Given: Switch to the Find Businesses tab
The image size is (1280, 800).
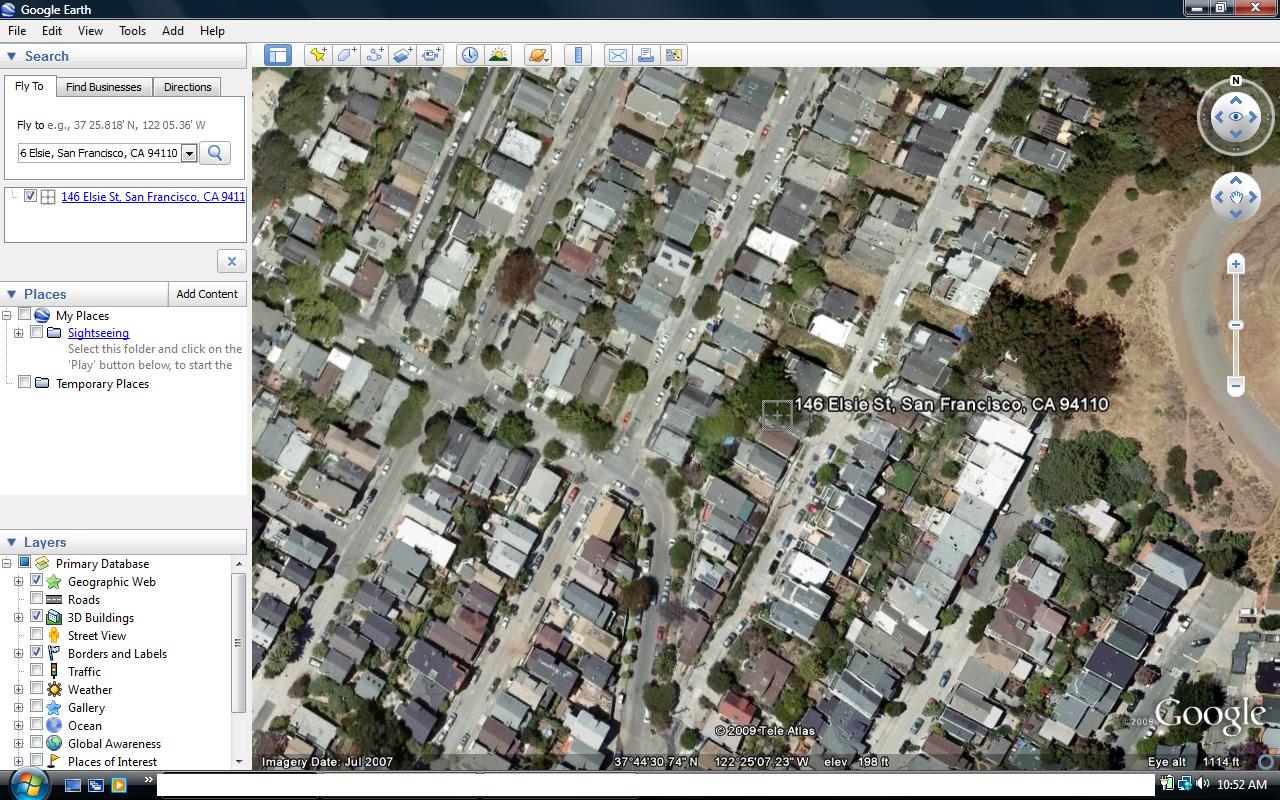Looking at the screenshot, I should pyautogui.click(x=104, y=87).
